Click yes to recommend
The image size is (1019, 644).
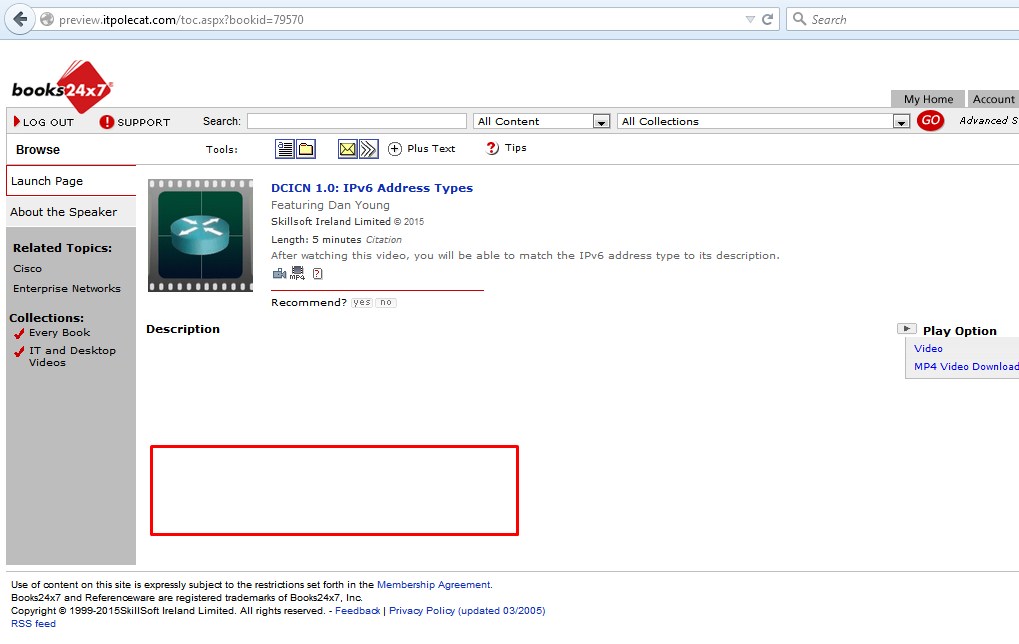(x=361, y=302)
